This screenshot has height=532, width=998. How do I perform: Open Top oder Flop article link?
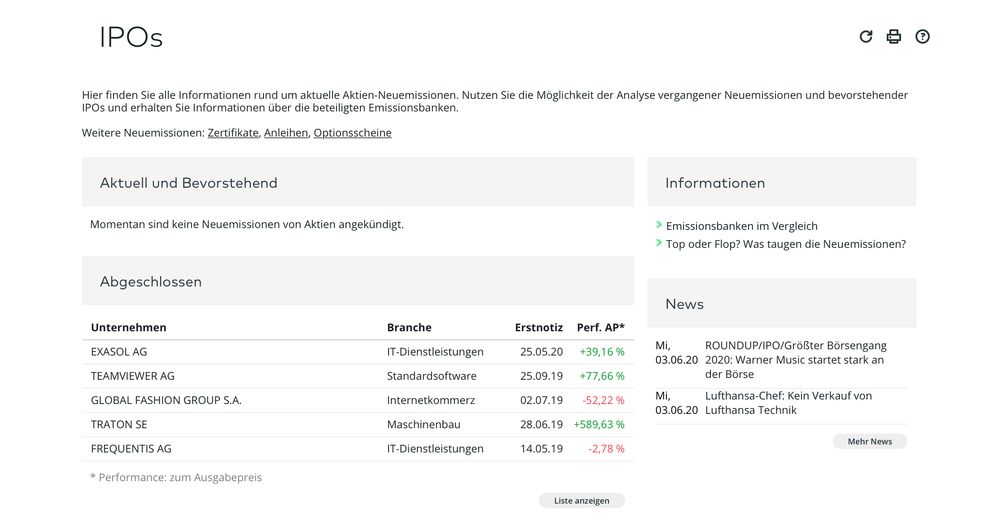click(x=785, y=244)
